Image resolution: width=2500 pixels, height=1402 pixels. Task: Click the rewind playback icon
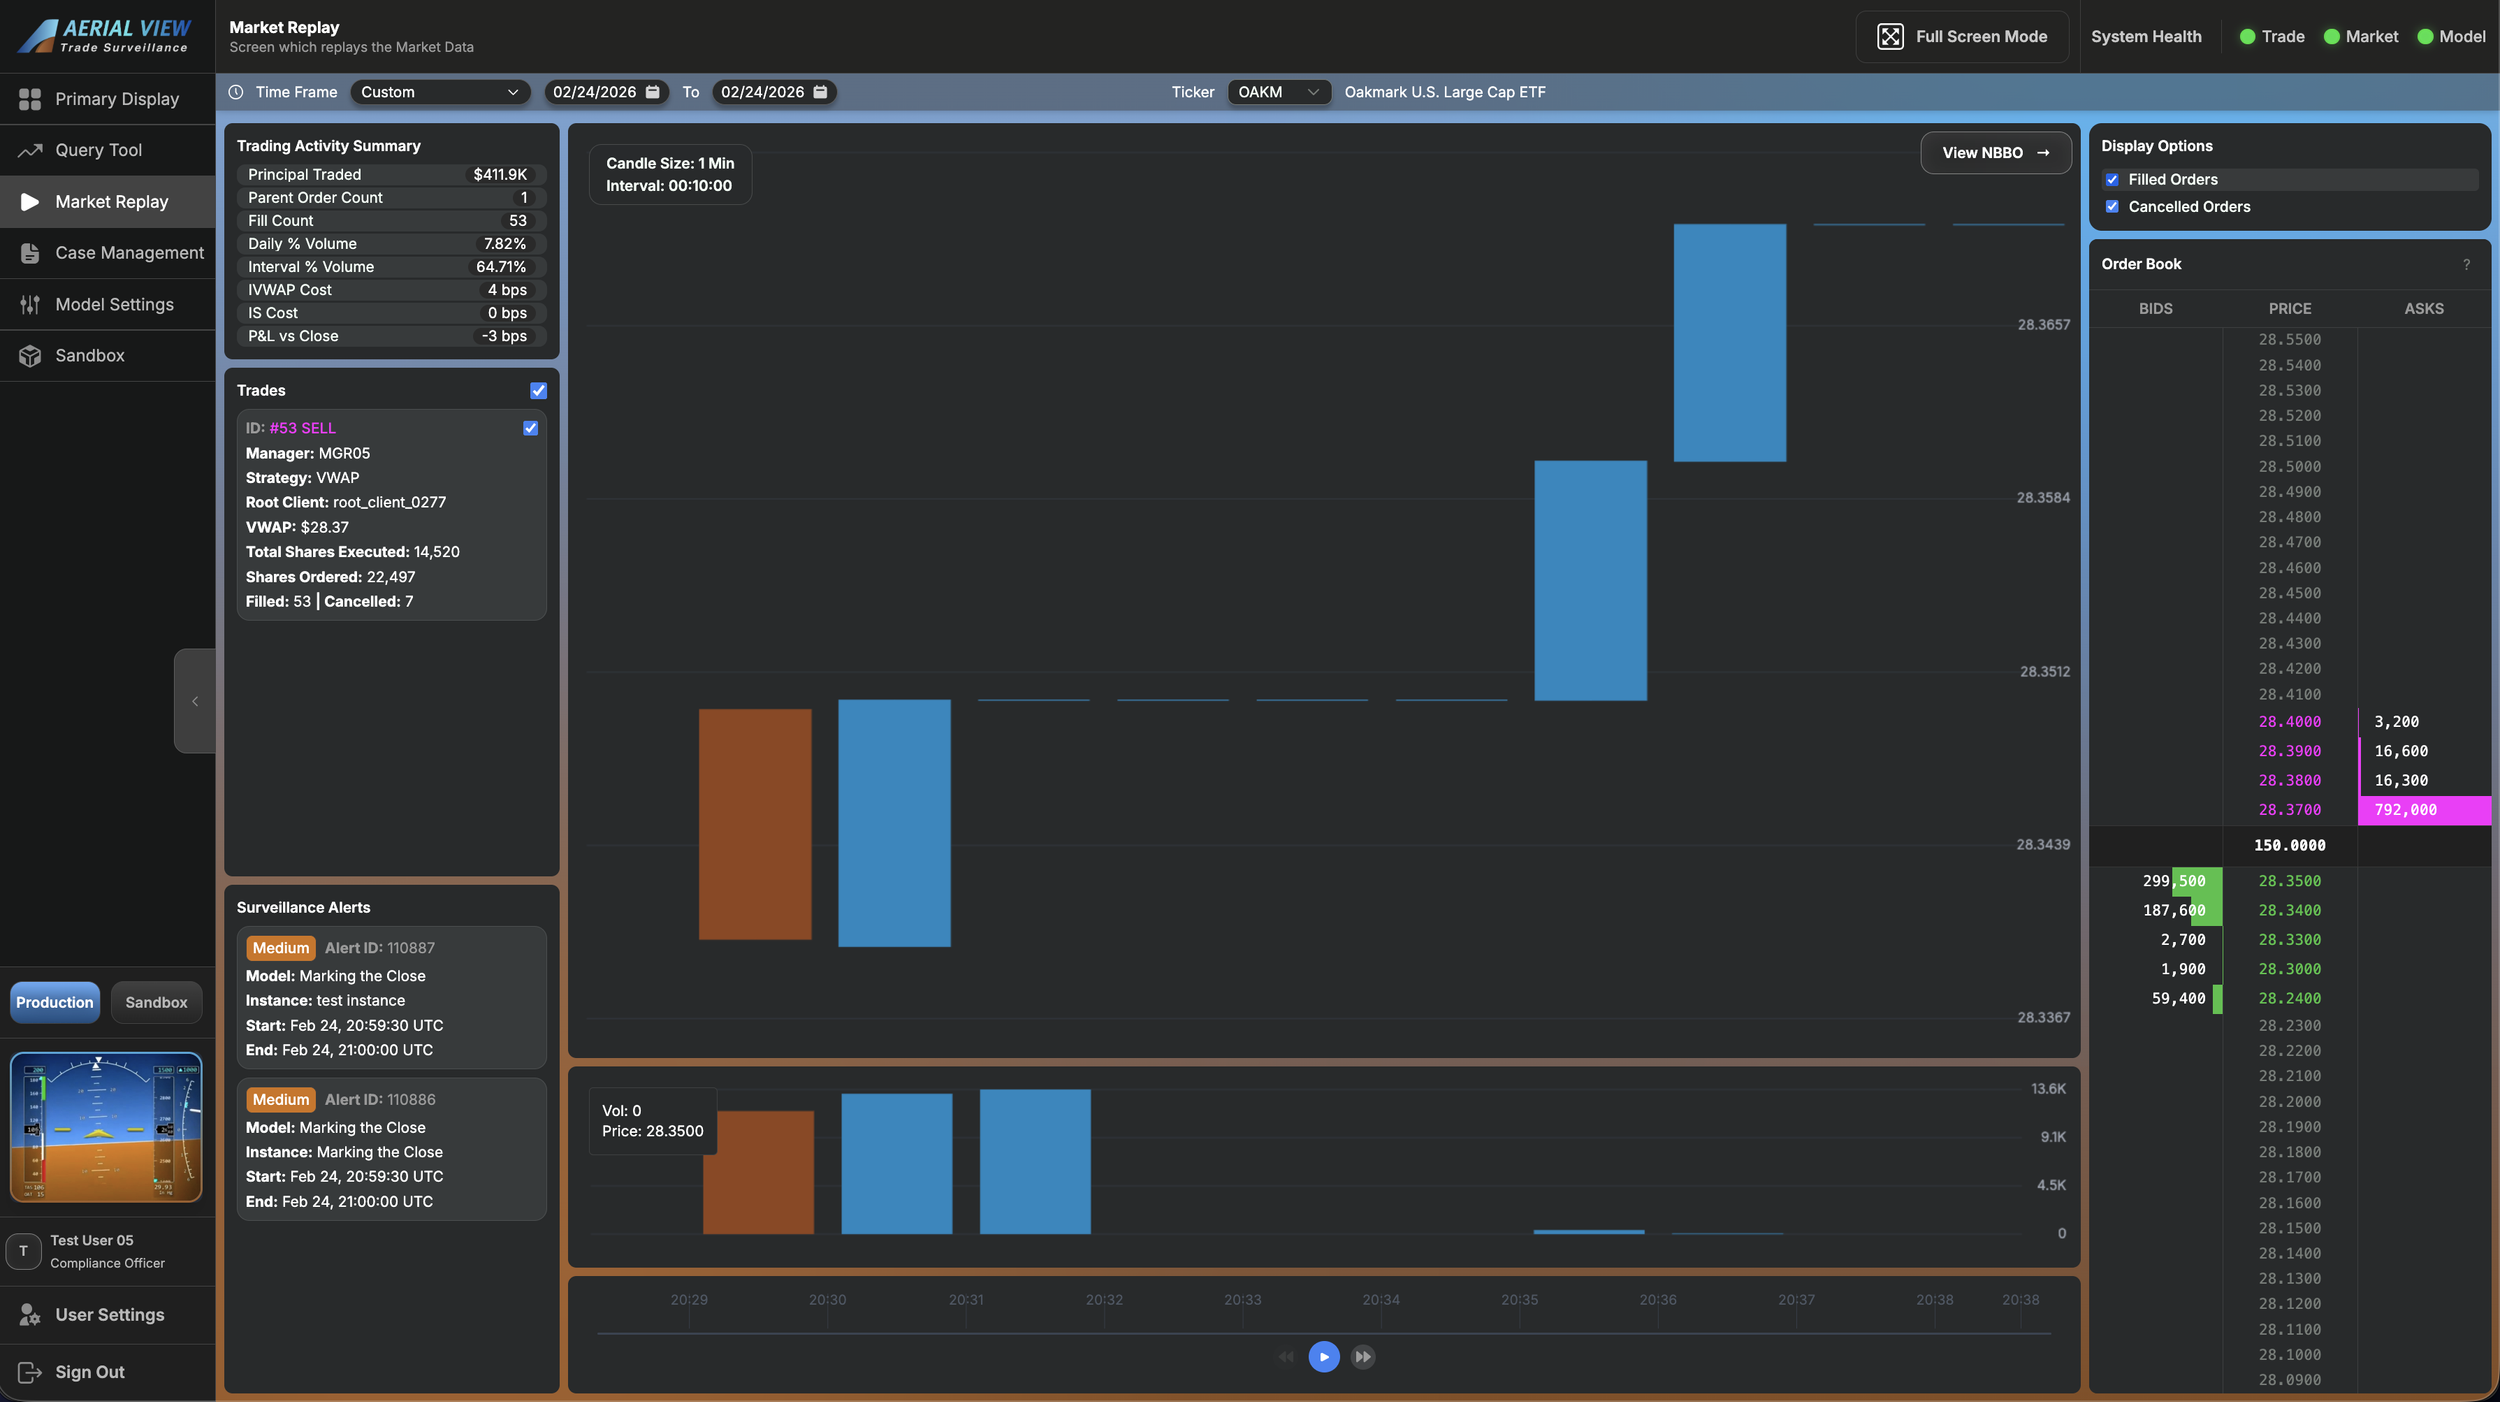(1286, 1357)
